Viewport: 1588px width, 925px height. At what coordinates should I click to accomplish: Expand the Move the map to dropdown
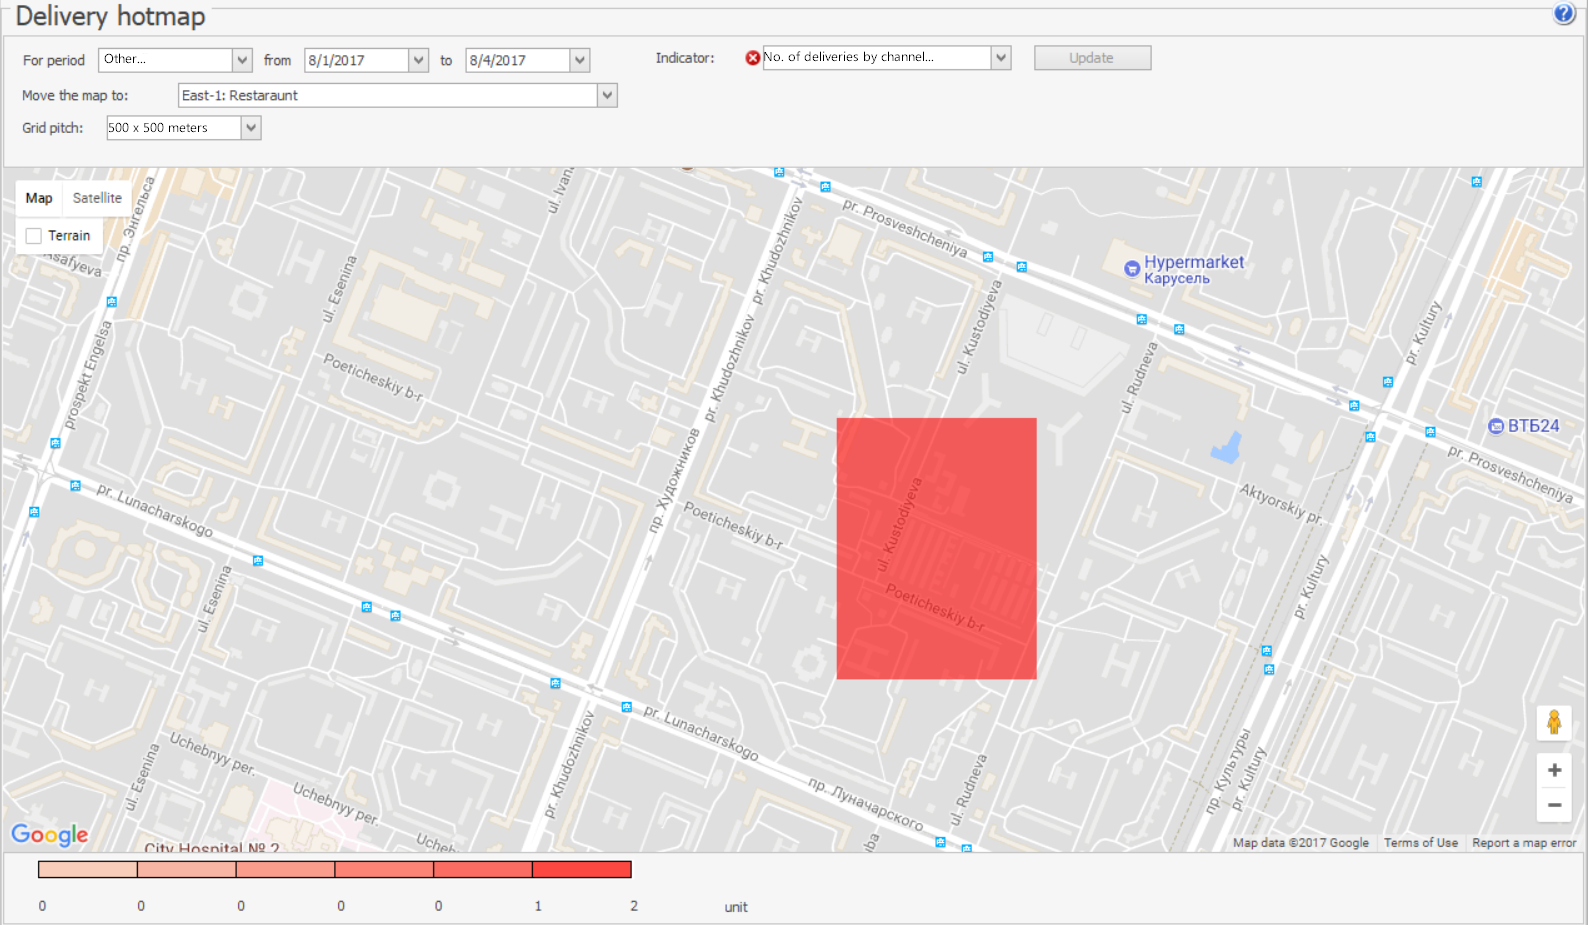[x=607, y=96]
